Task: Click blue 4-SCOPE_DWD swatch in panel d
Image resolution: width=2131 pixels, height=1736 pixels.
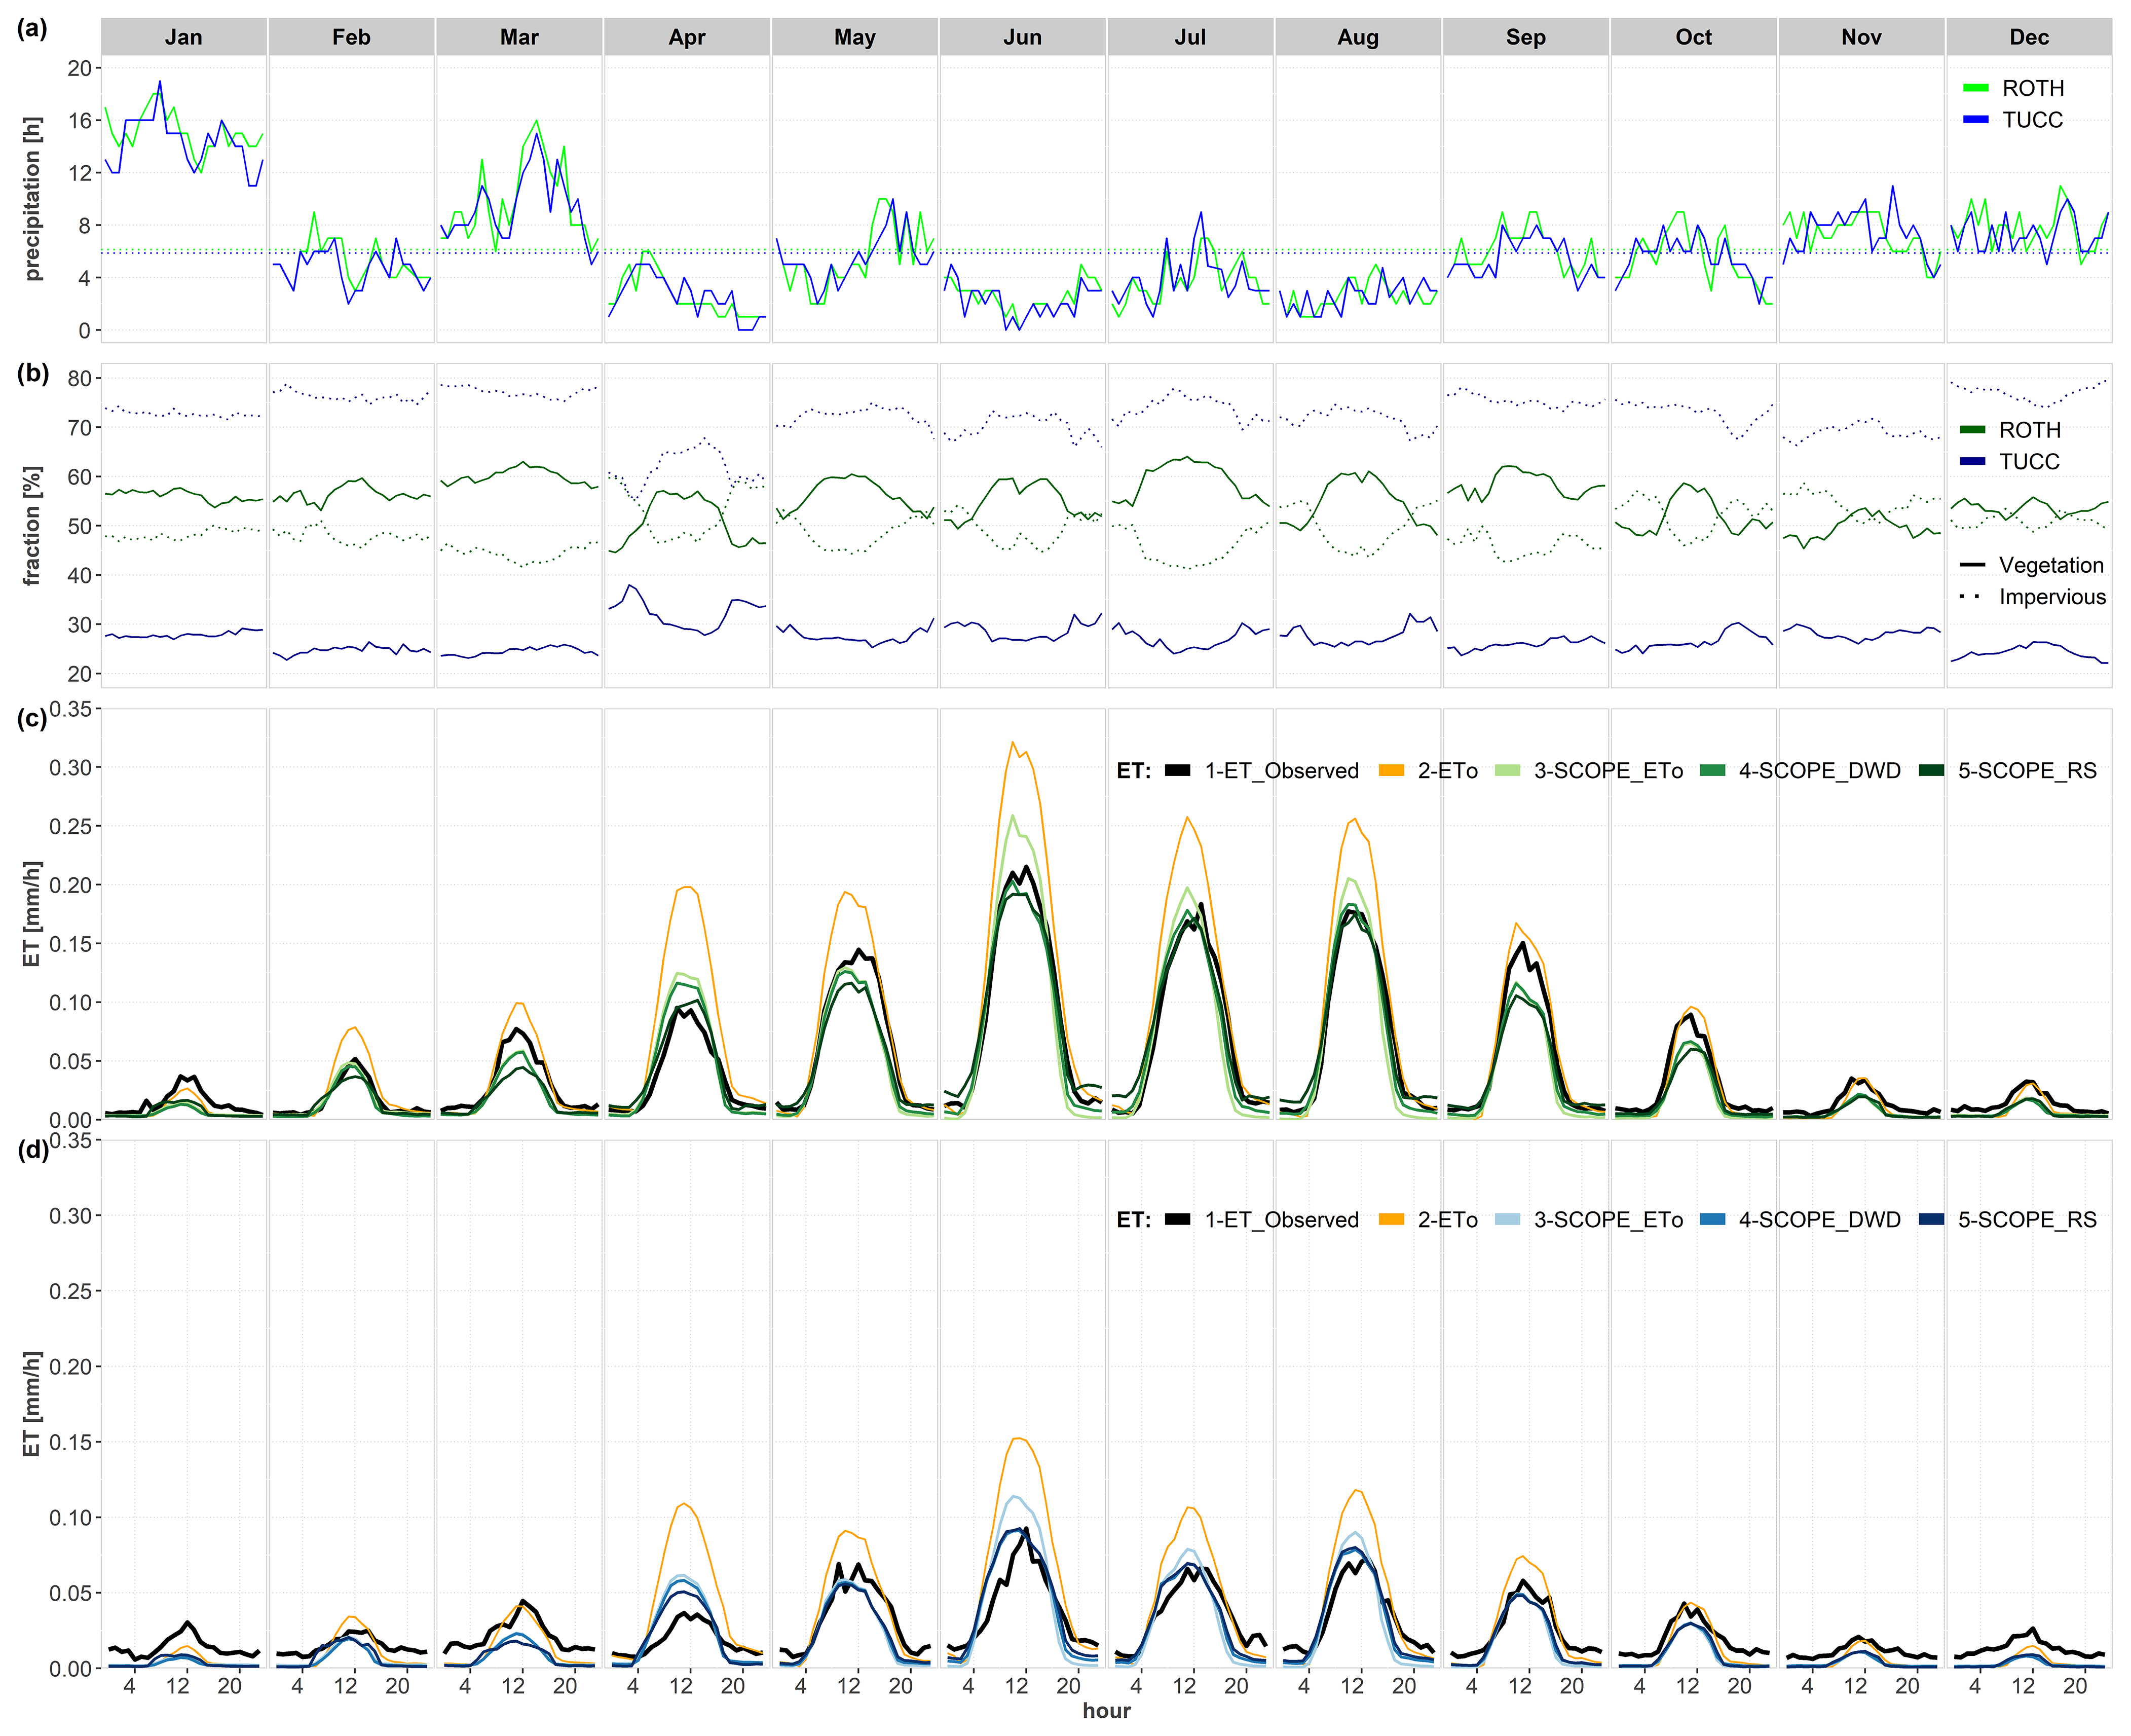Action: click(1712, 1219)
